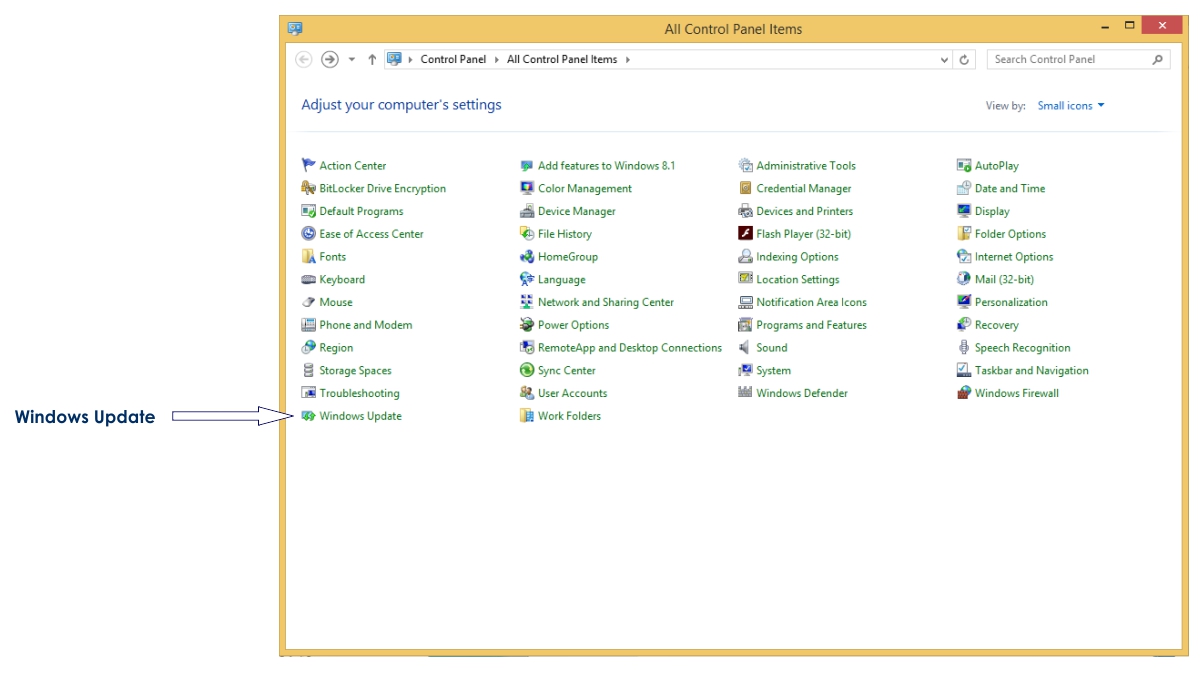Click the File History icon

527,234
